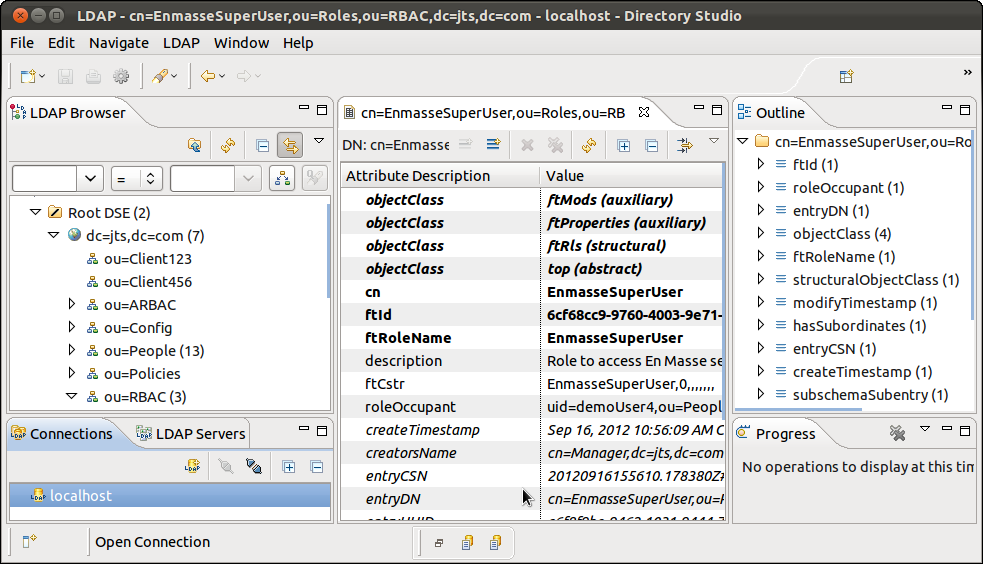The width and height of the screenshot is (983, 564).
Task: Click New Connection icon in Connections panel
Action: point(191,467)
